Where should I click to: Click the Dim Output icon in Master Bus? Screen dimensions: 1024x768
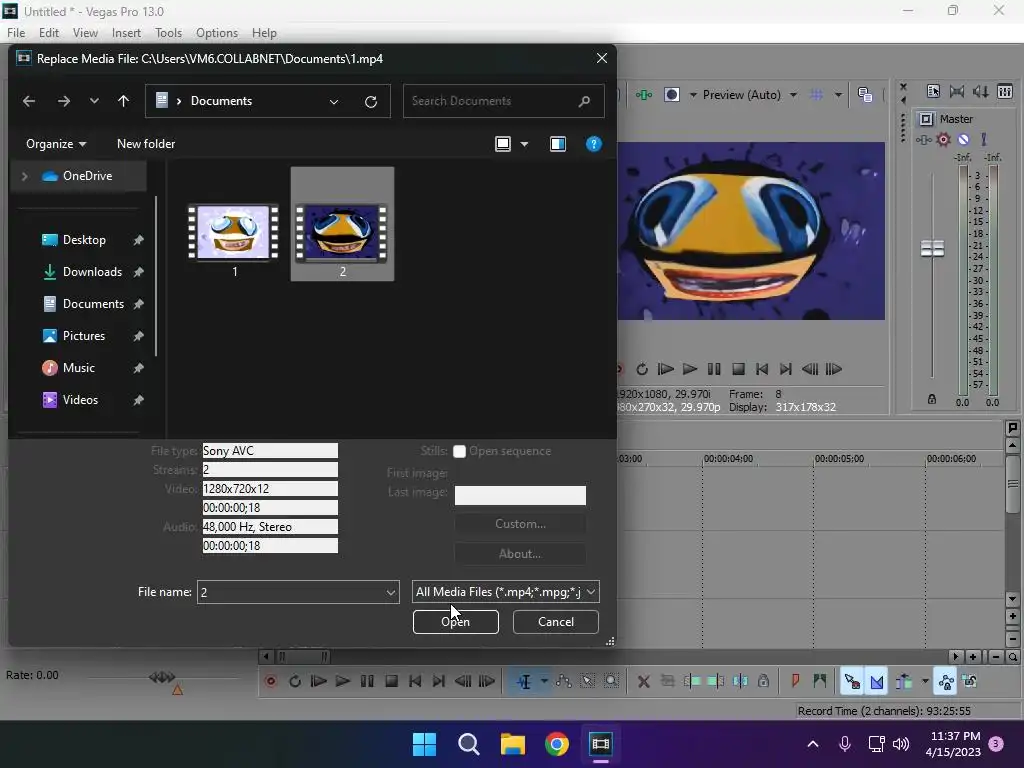click(980, 91)
